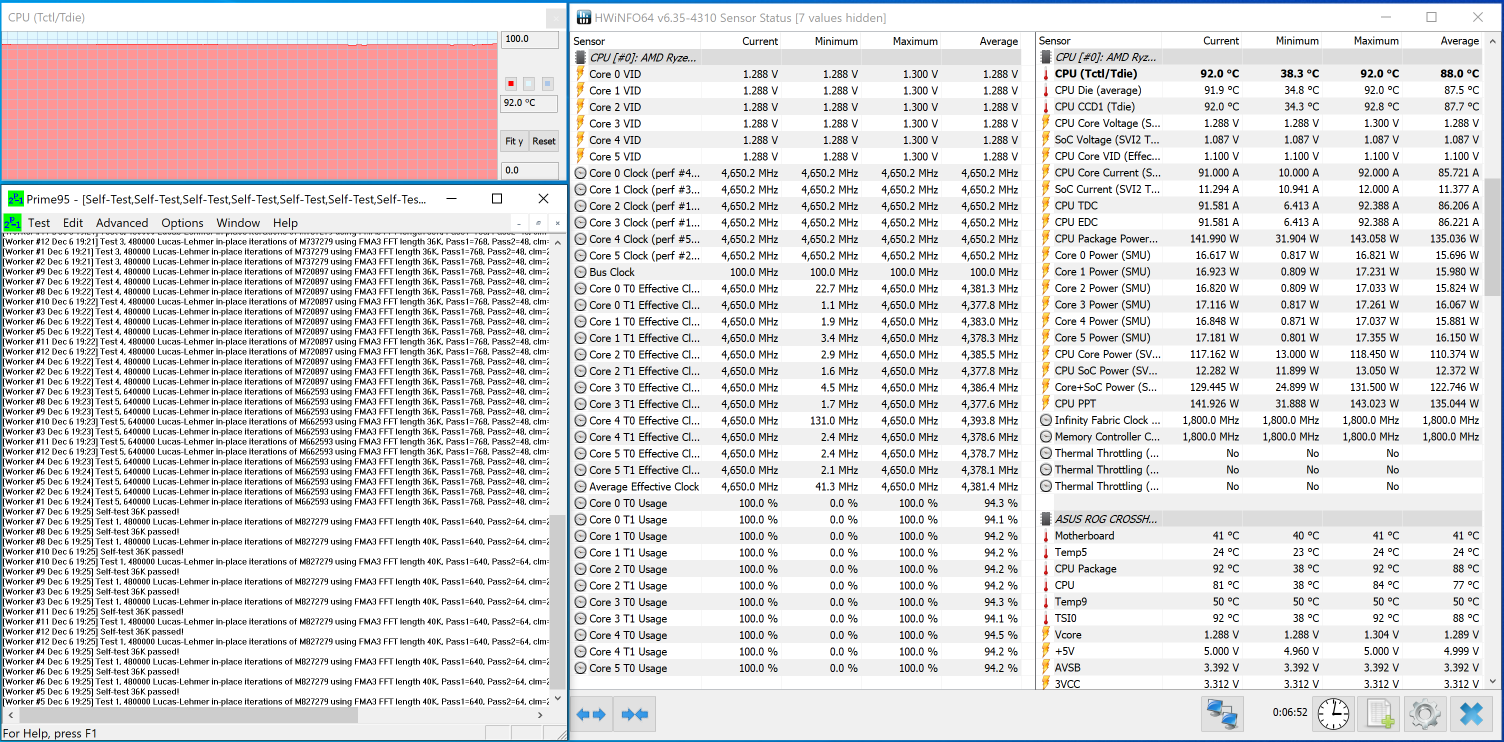Image resolution: width=1504 pixels, height=742 pixels.
Task: Click the bolt icon beside Vcore
Action: [x=1046, y=635]
